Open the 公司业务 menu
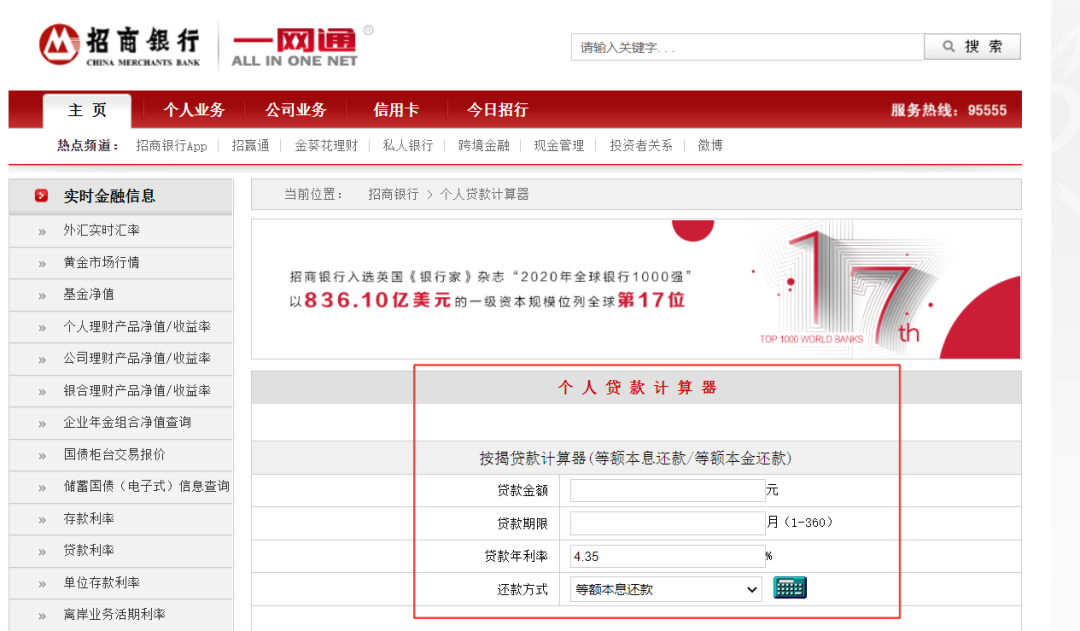Viewport: 1080px width, 631px height. pos(295,110)
